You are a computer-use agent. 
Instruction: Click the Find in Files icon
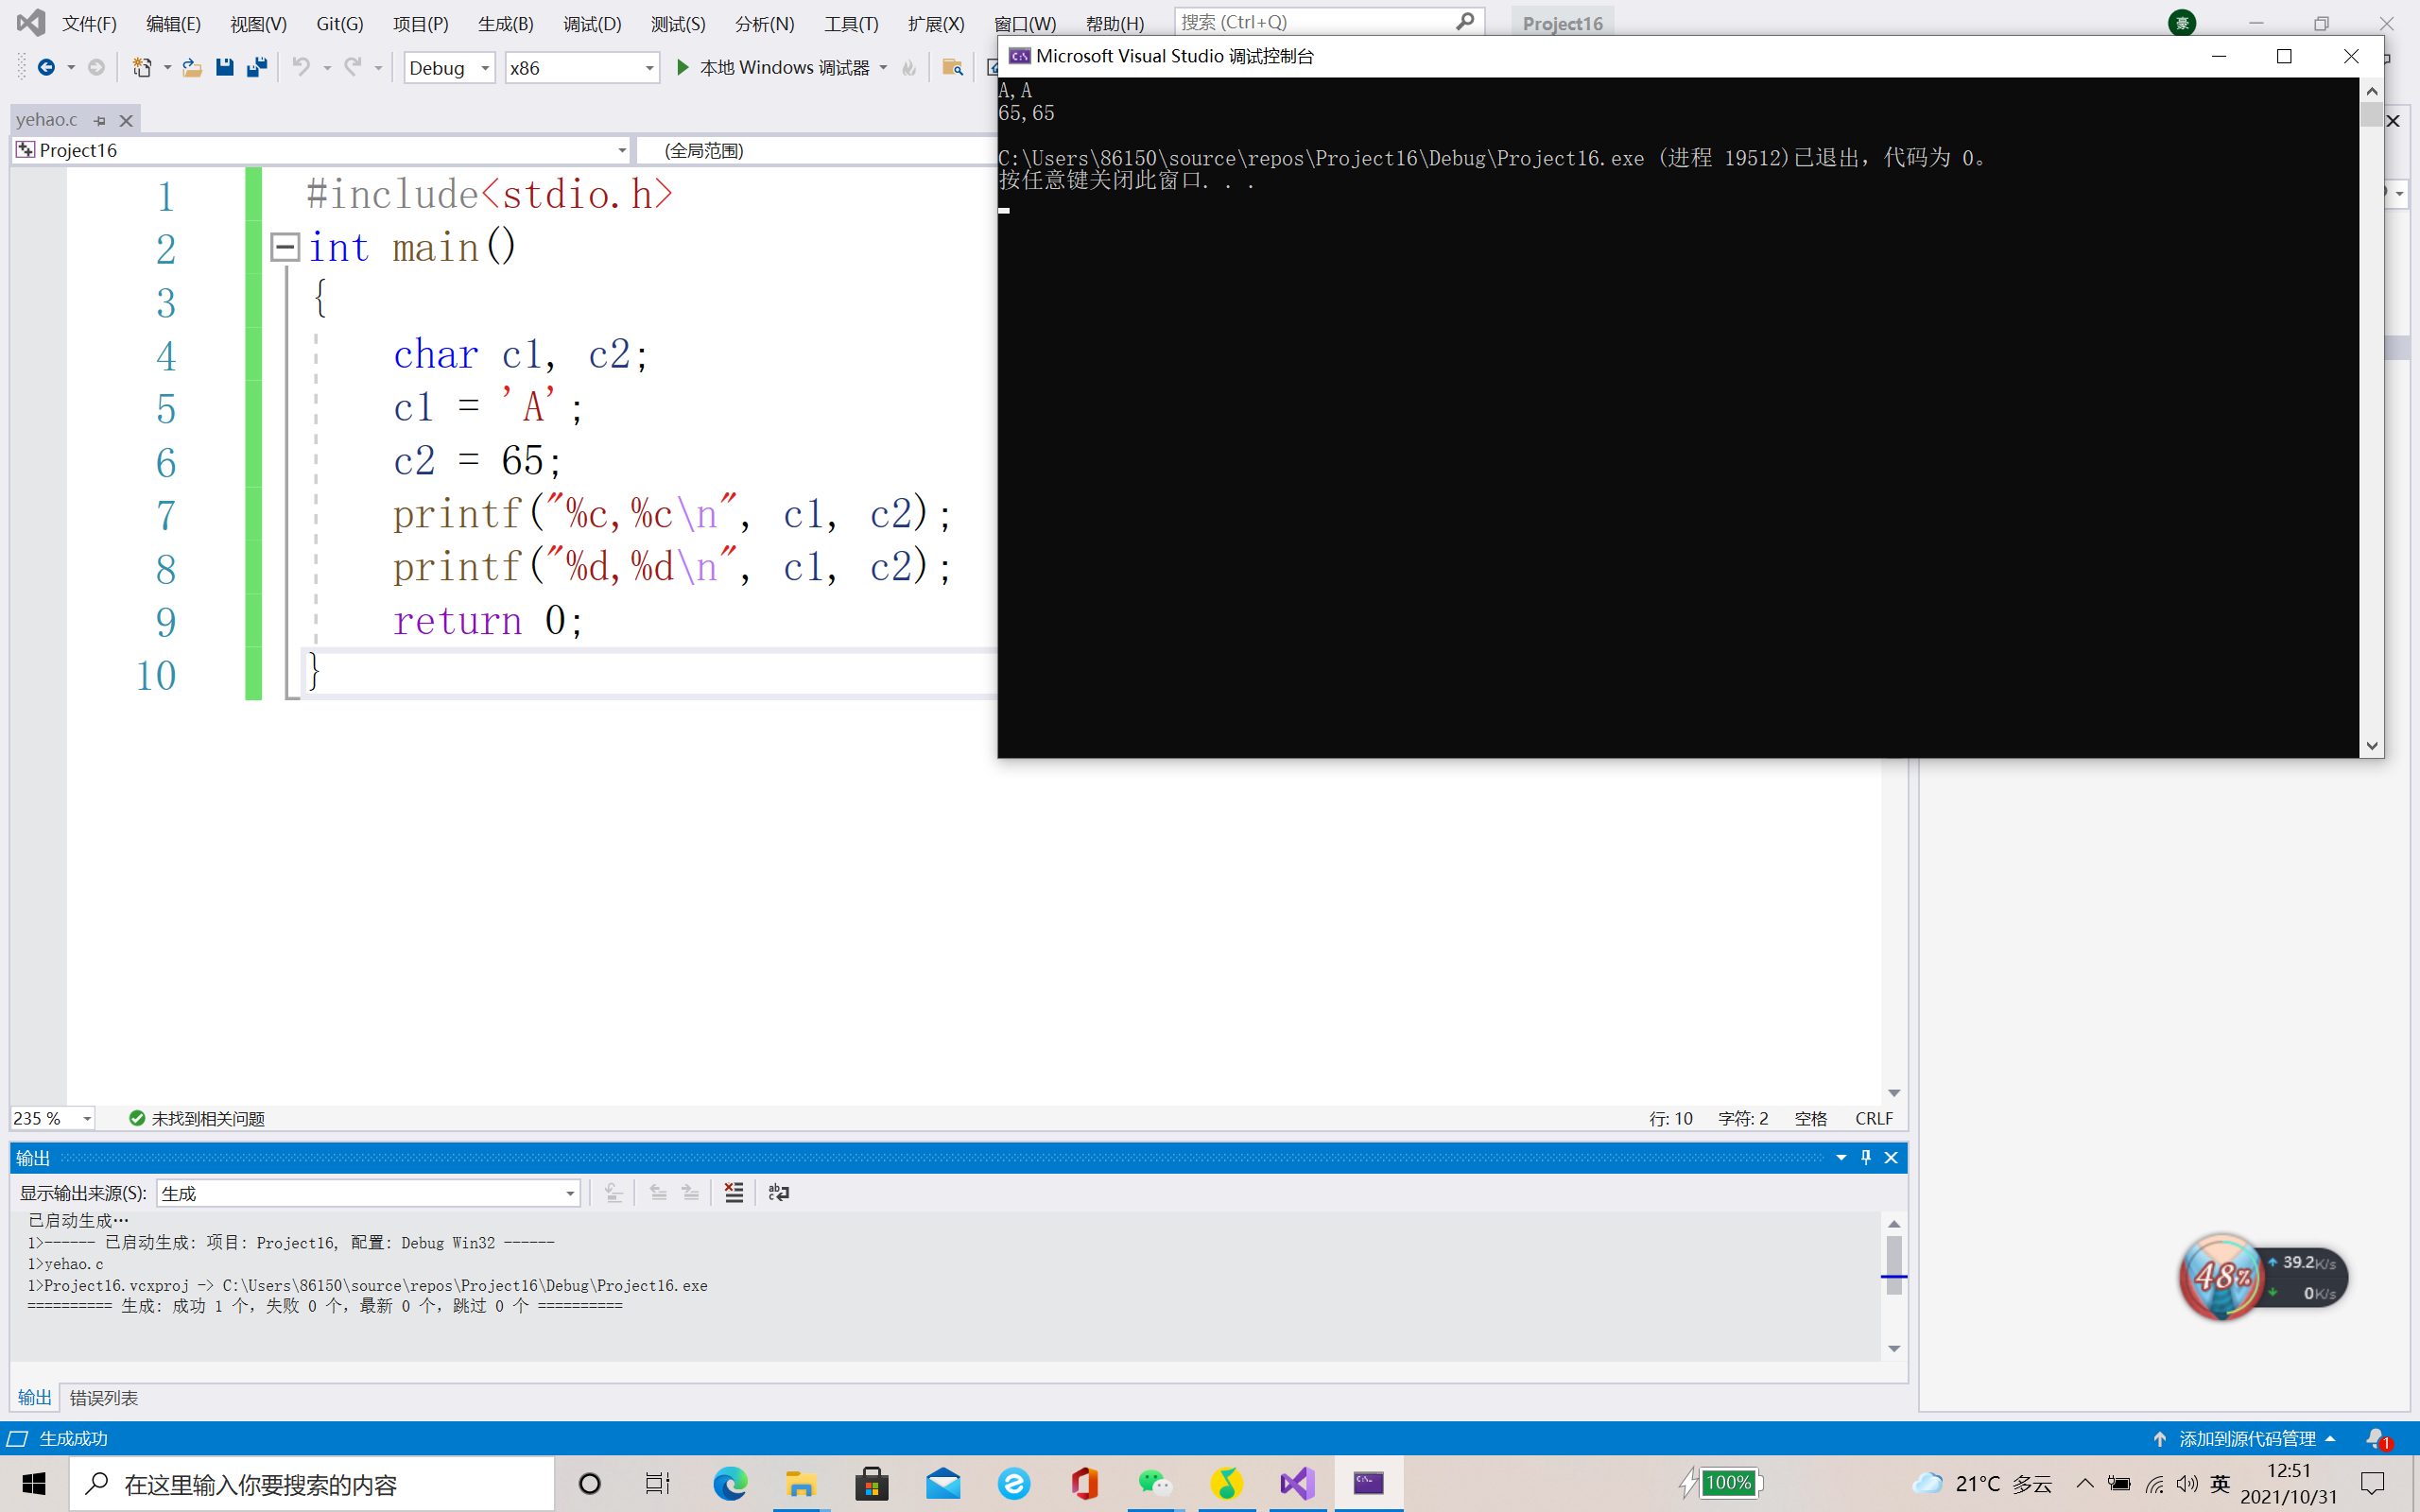tap(952, 67)
